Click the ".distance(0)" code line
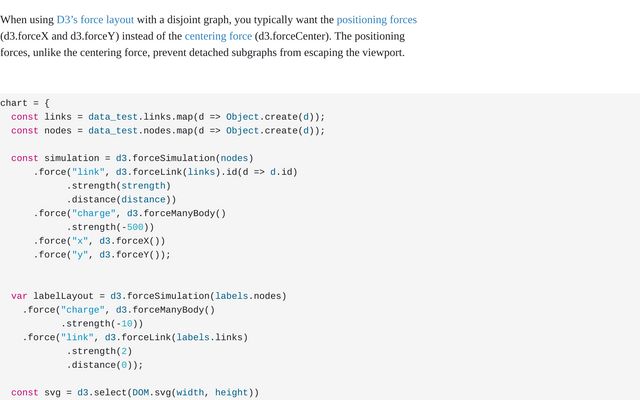The height and width of the screenshot is (400, 640). coord(105,365)
